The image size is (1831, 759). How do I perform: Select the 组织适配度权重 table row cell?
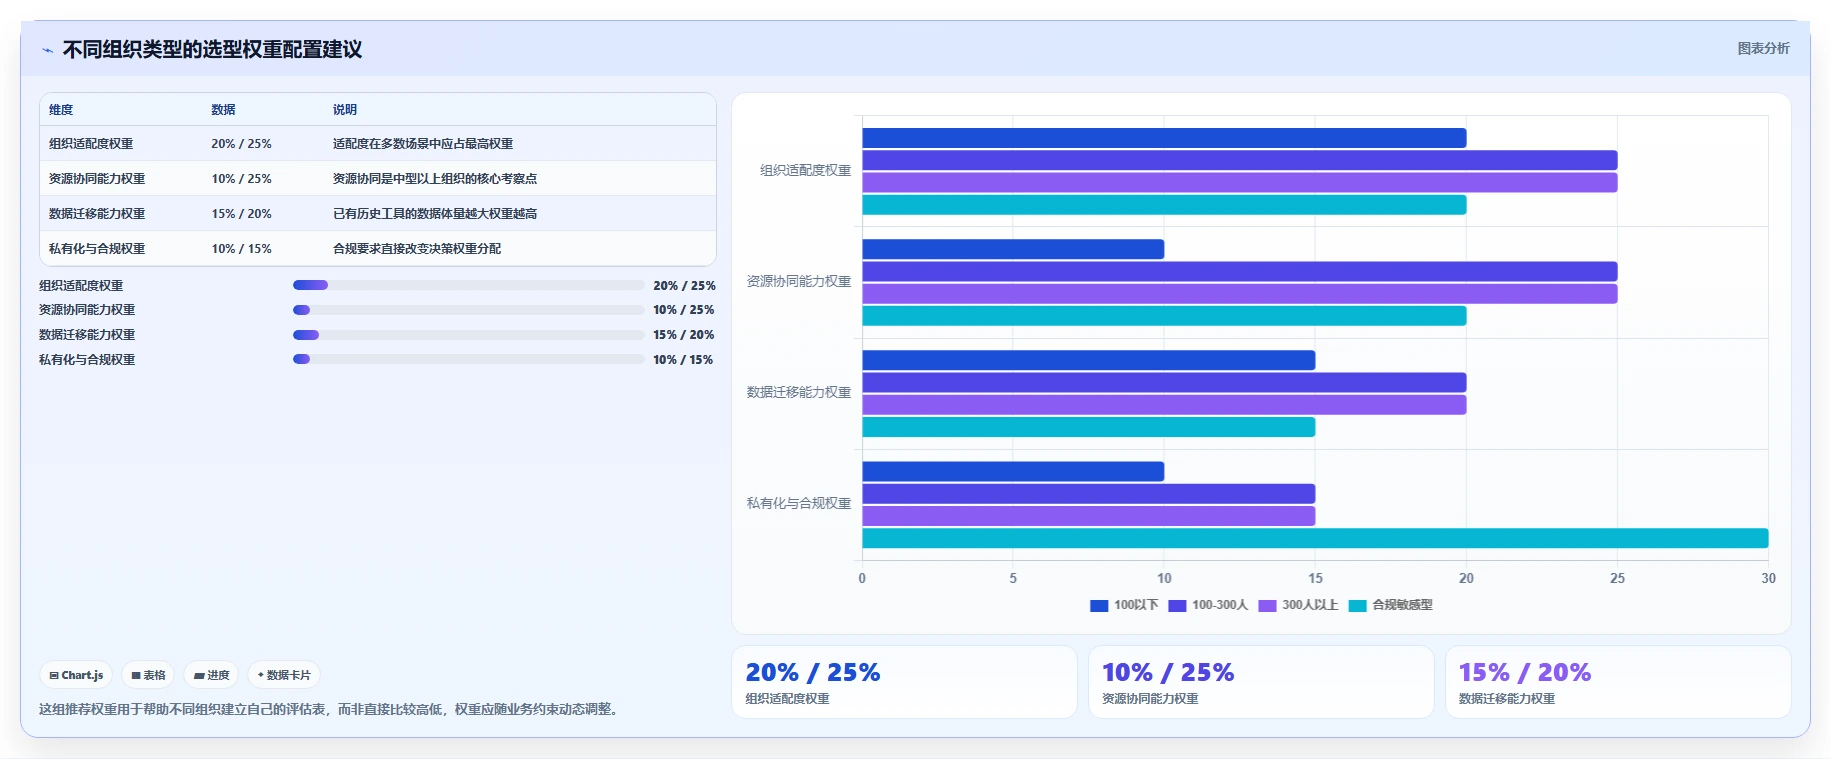point(91,144)
